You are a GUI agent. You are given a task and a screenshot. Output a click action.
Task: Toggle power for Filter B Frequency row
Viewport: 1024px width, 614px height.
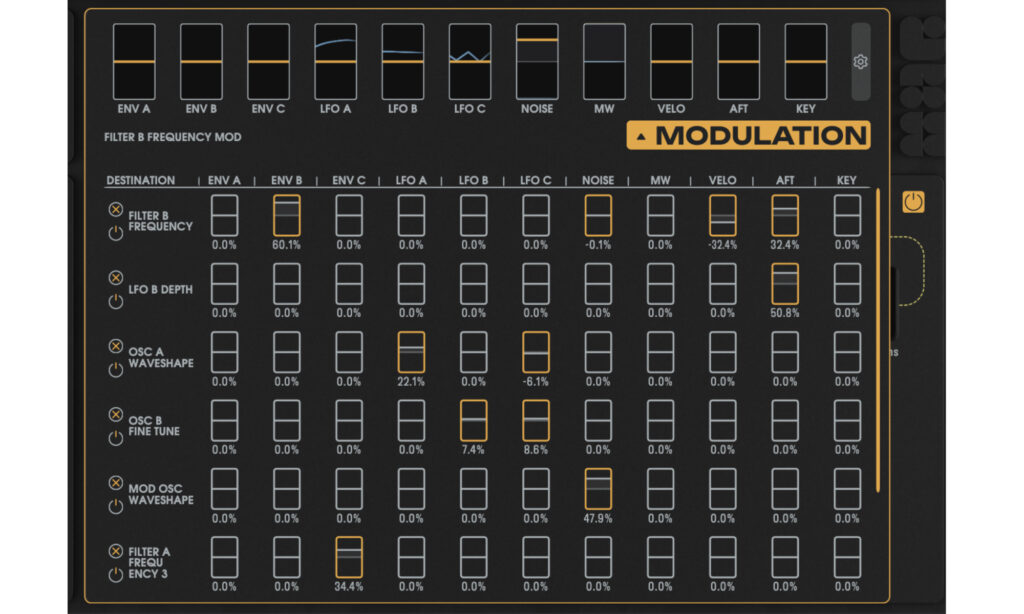coord(115,233)
